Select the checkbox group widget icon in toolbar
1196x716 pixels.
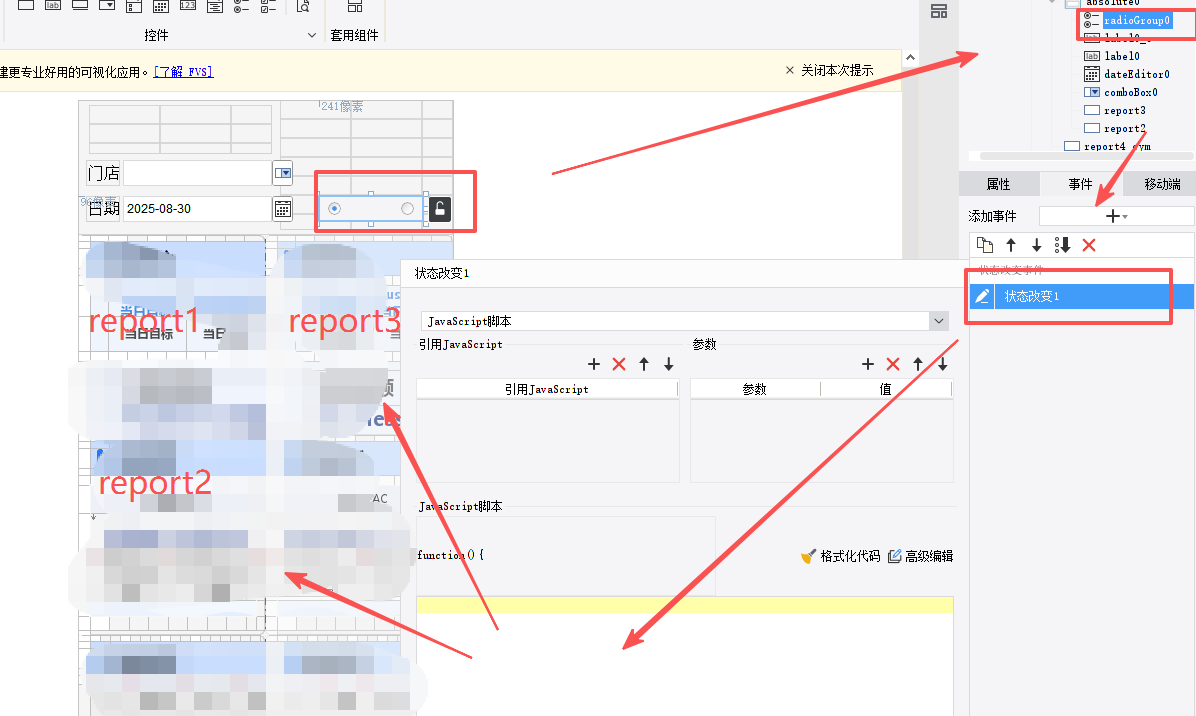268,6
